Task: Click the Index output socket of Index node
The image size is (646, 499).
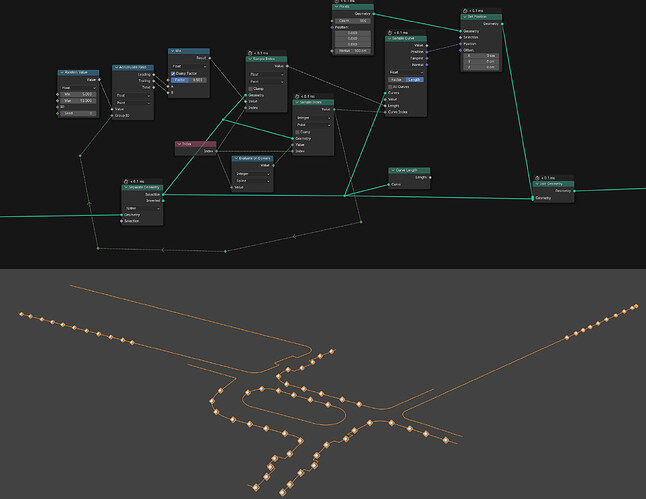Action: (216, 151)
